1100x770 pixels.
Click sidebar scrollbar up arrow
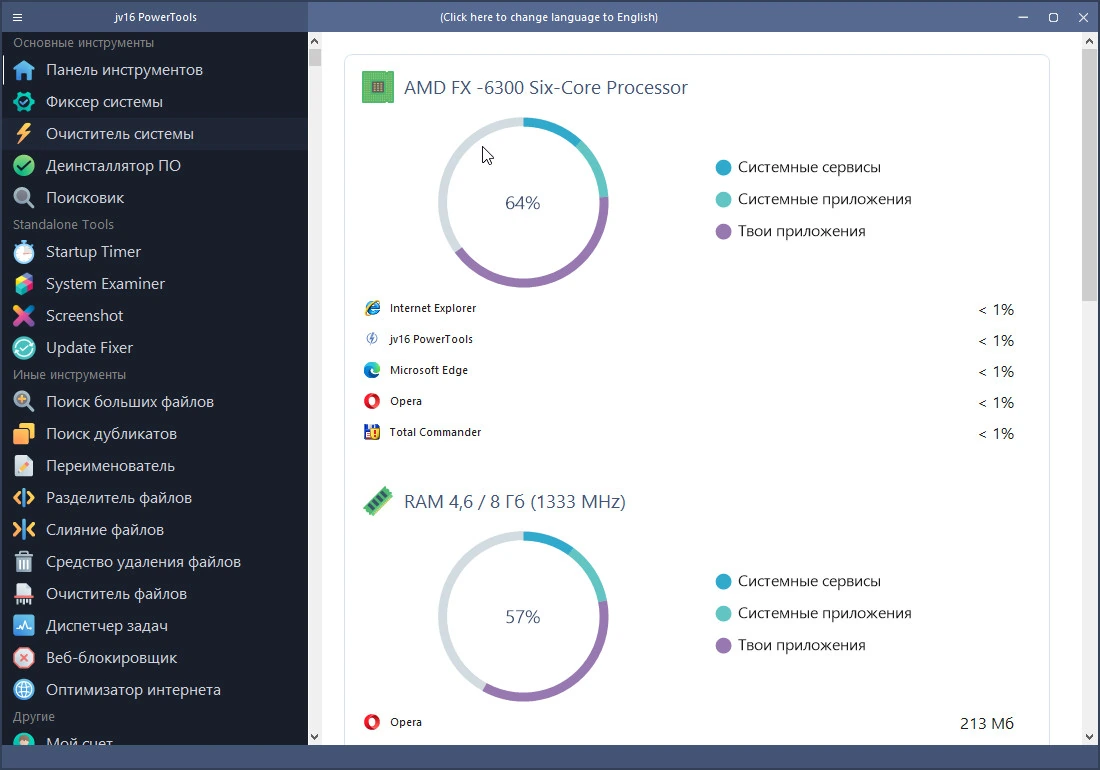click(x=314, y=41)
